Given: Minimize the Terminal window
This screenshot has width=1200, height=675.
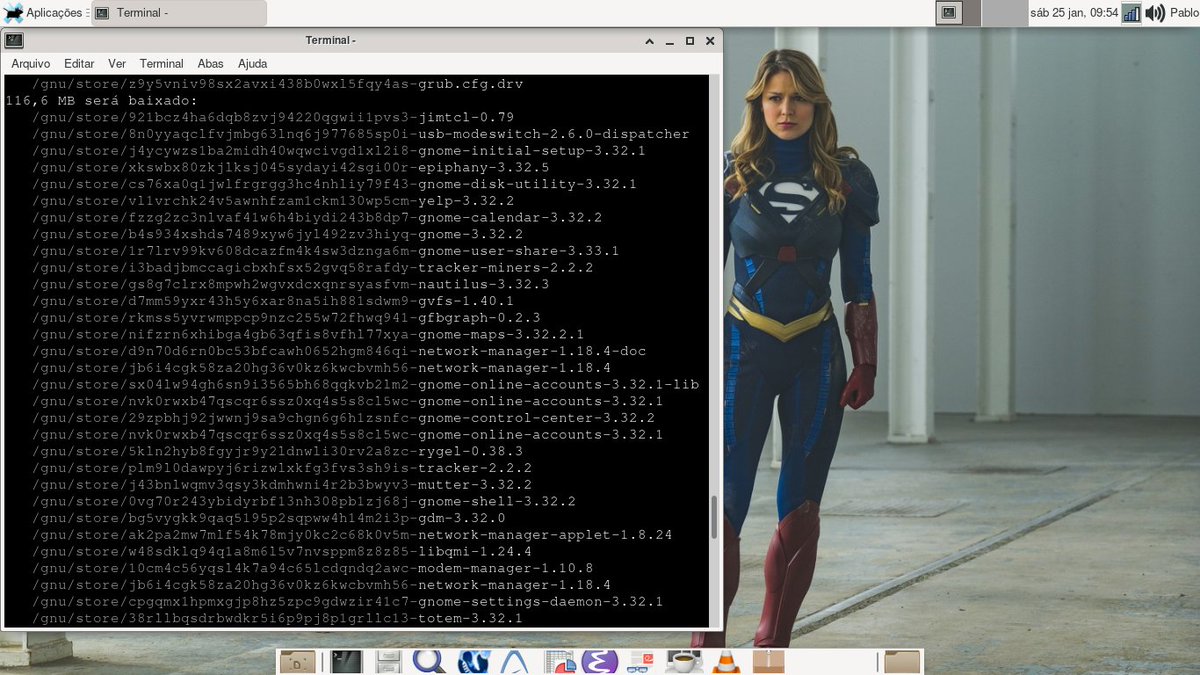Looking at the screenshot, I should (670, 41).
